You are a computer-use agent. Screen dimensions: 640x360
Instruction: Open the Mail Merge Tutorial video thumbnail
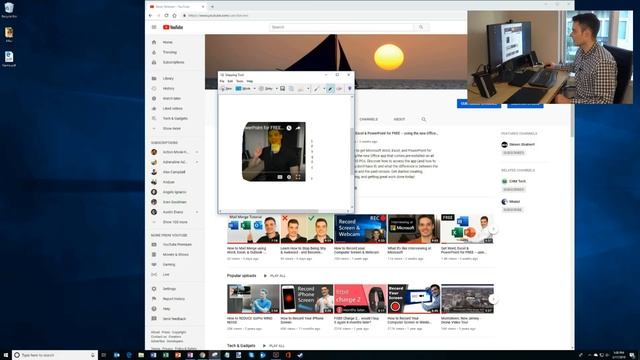pyautogui.click(x=253, y=229)
